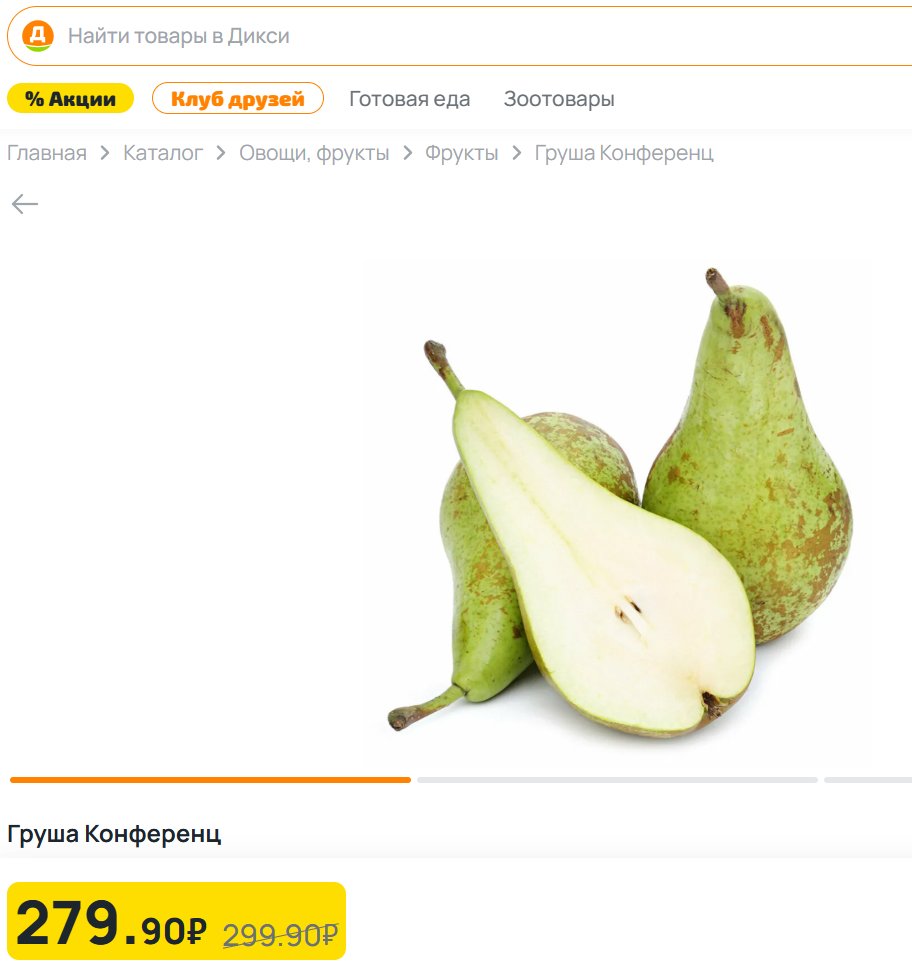Navigate to Каталог breadcrumb link
The height and width of the screenshot is (968, 912).
click(x=163, y=152)
